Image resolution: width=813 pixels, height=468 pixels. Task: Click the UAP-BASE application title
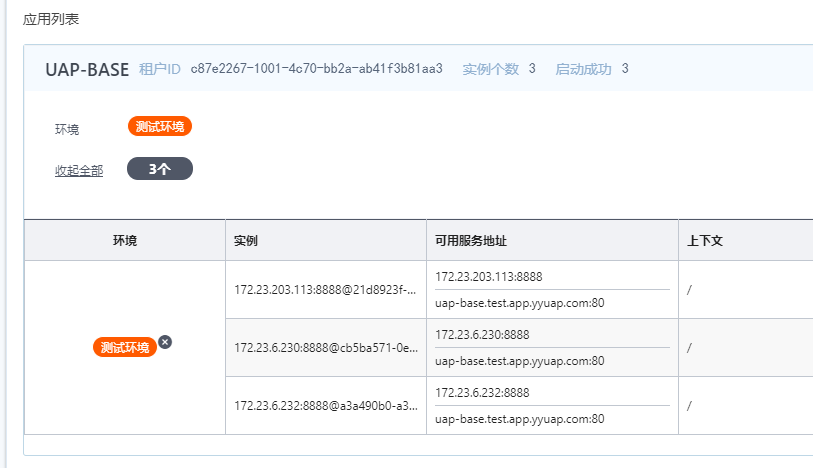87,69
